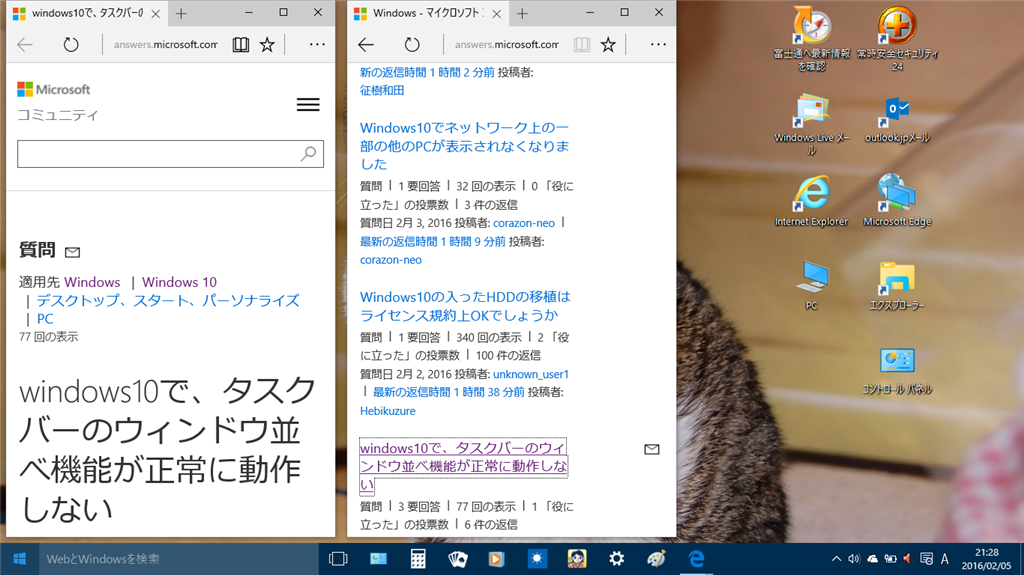The height and width of the screenshot is (575, 1024).
Task: Go back in right Edge window
Action: [x=366, y=44]
